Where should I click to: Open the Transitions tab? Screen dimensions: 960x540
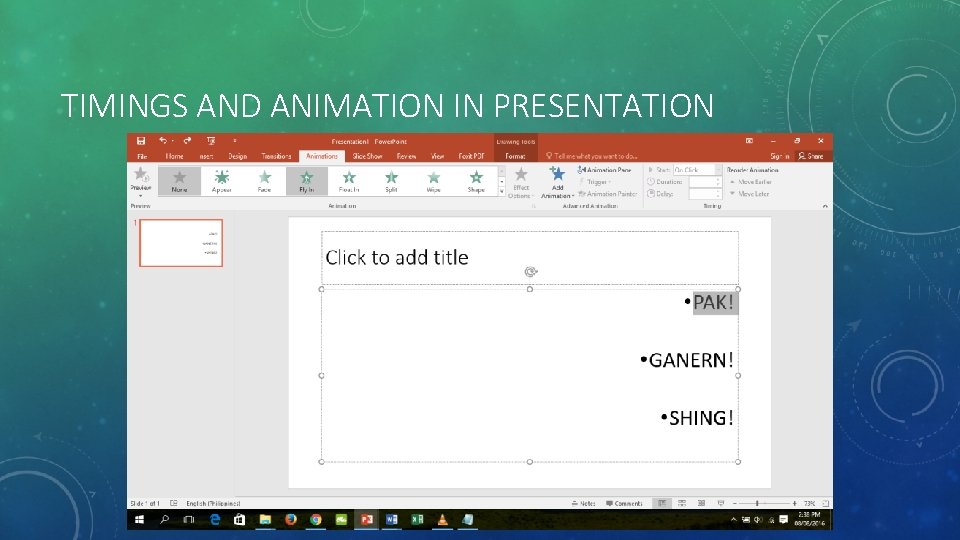276,157
